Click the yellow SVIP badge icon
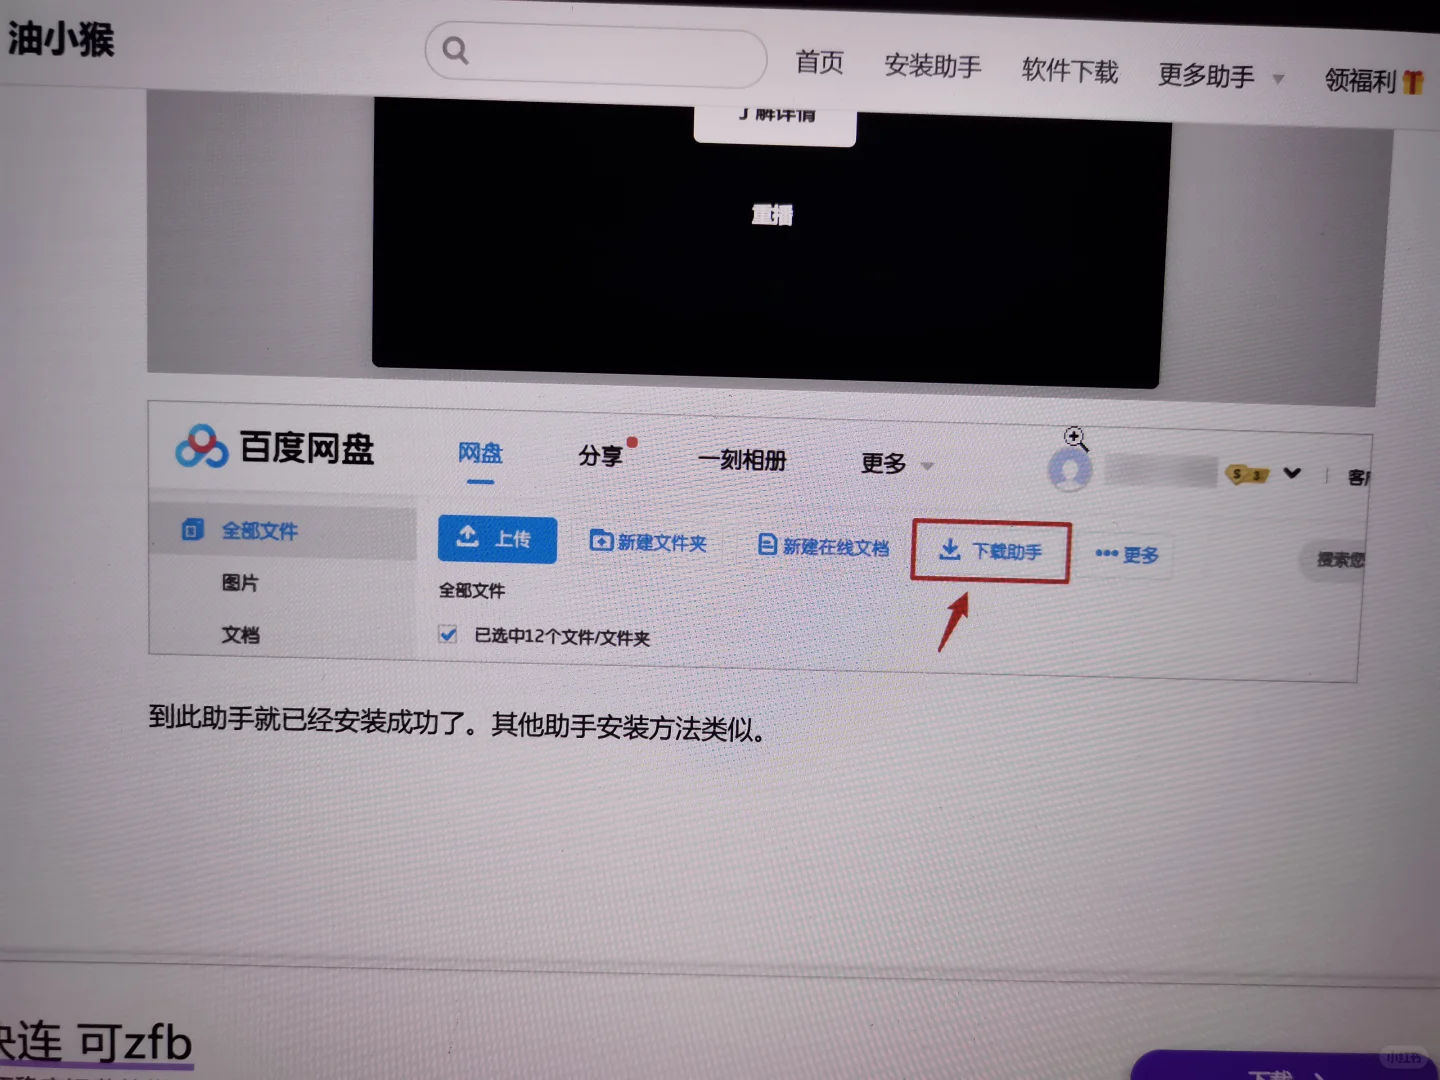This screenshot has height=1080, width=1440. (x=1248, y=474)
